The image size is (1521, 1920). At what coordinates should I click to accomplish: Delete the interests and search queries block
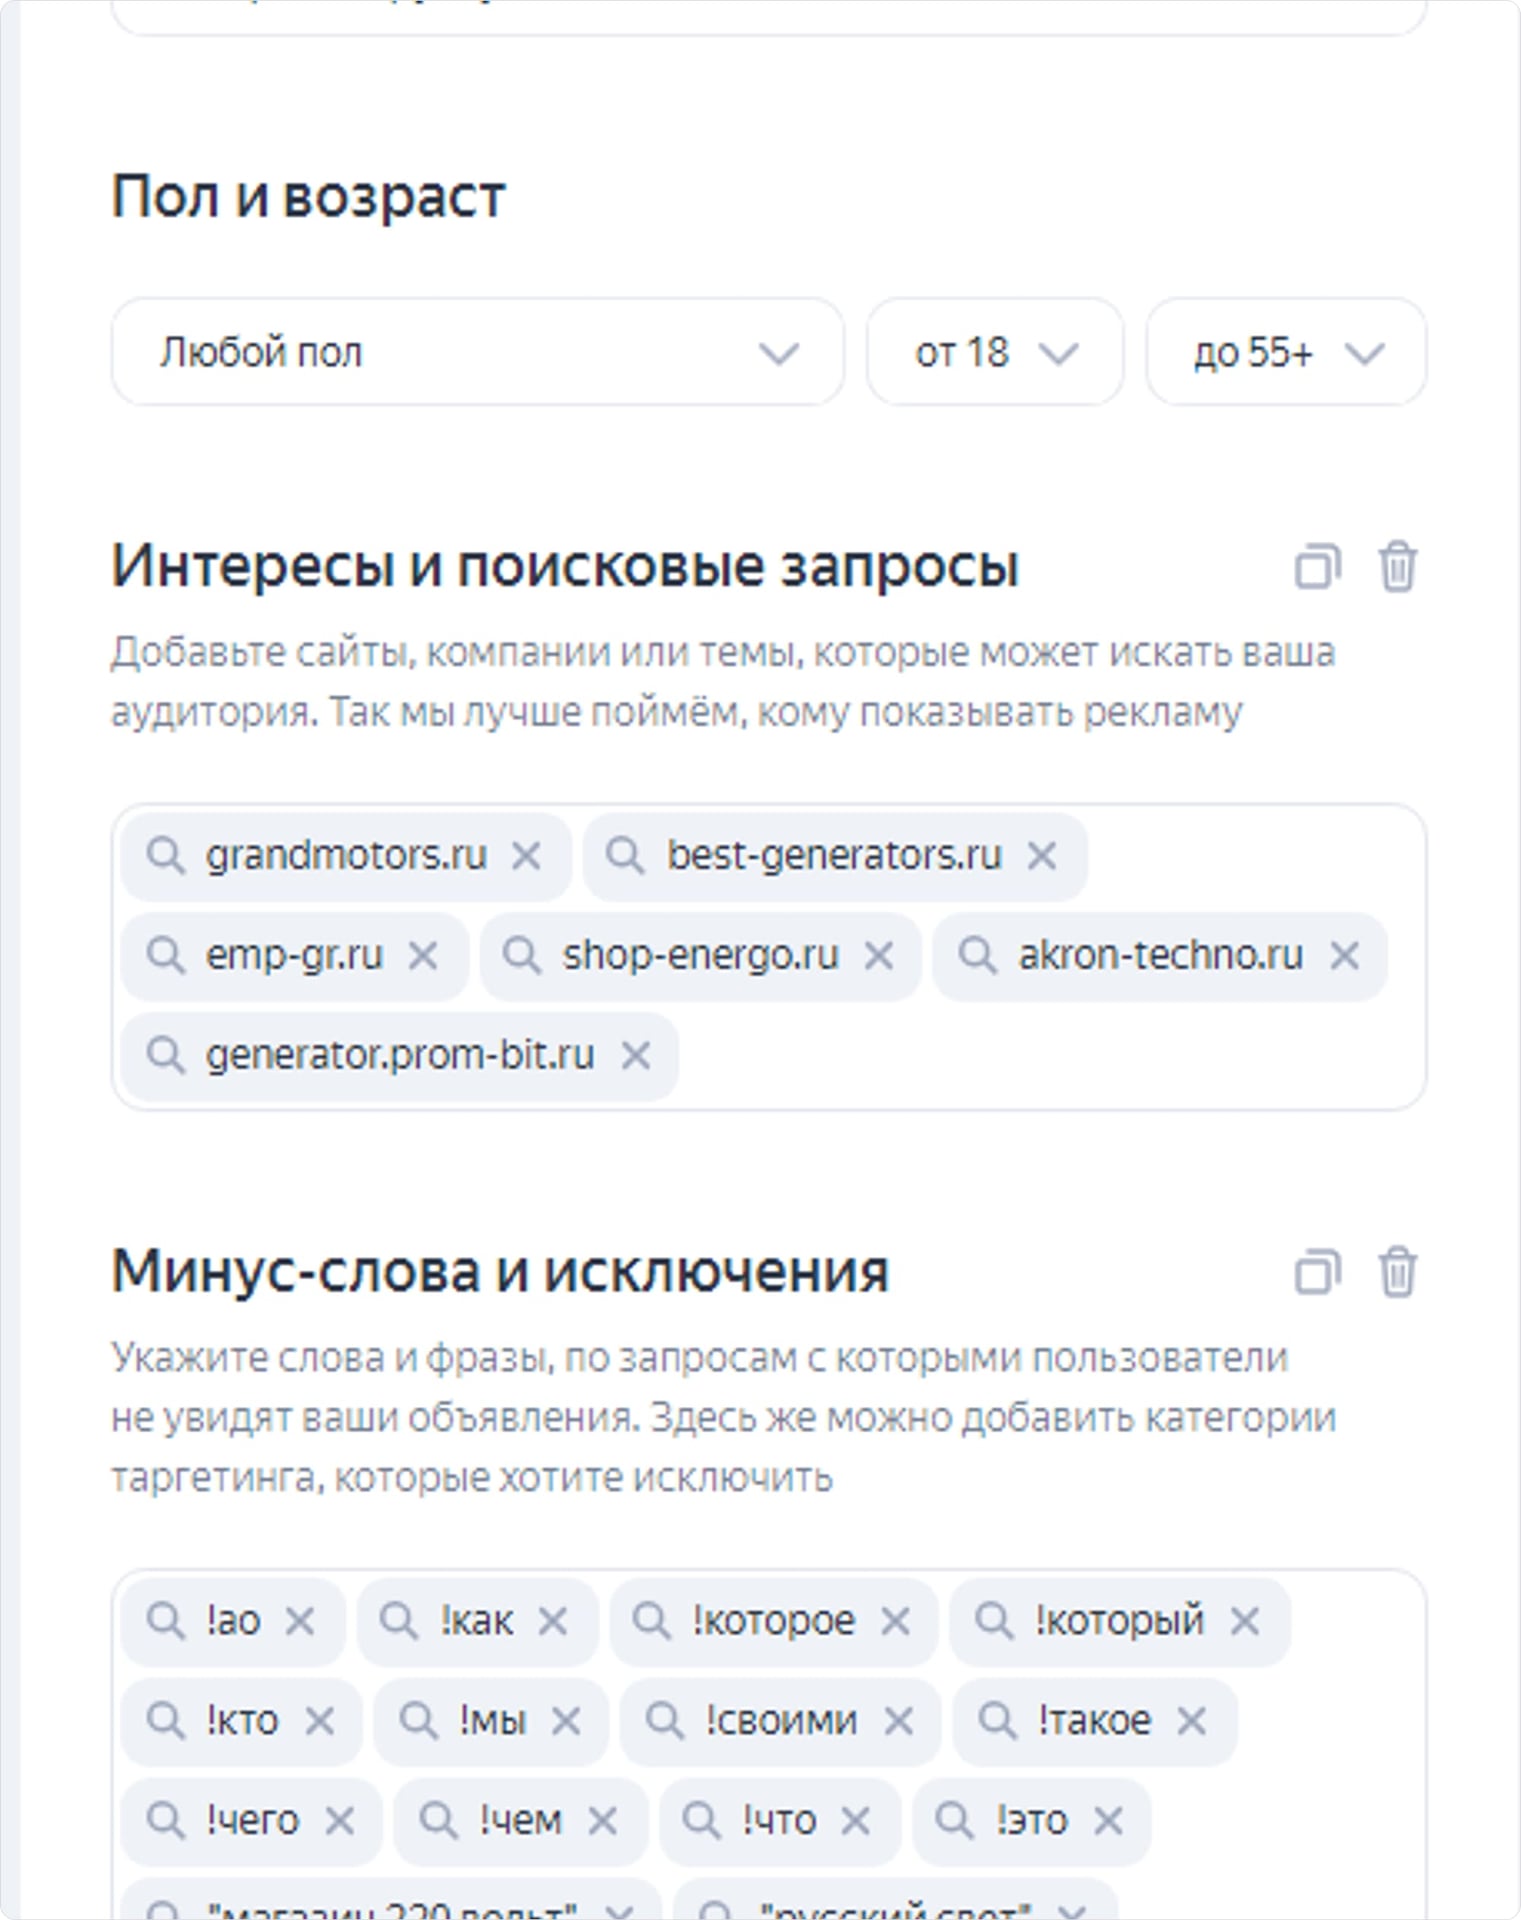tap(1397, 568)
